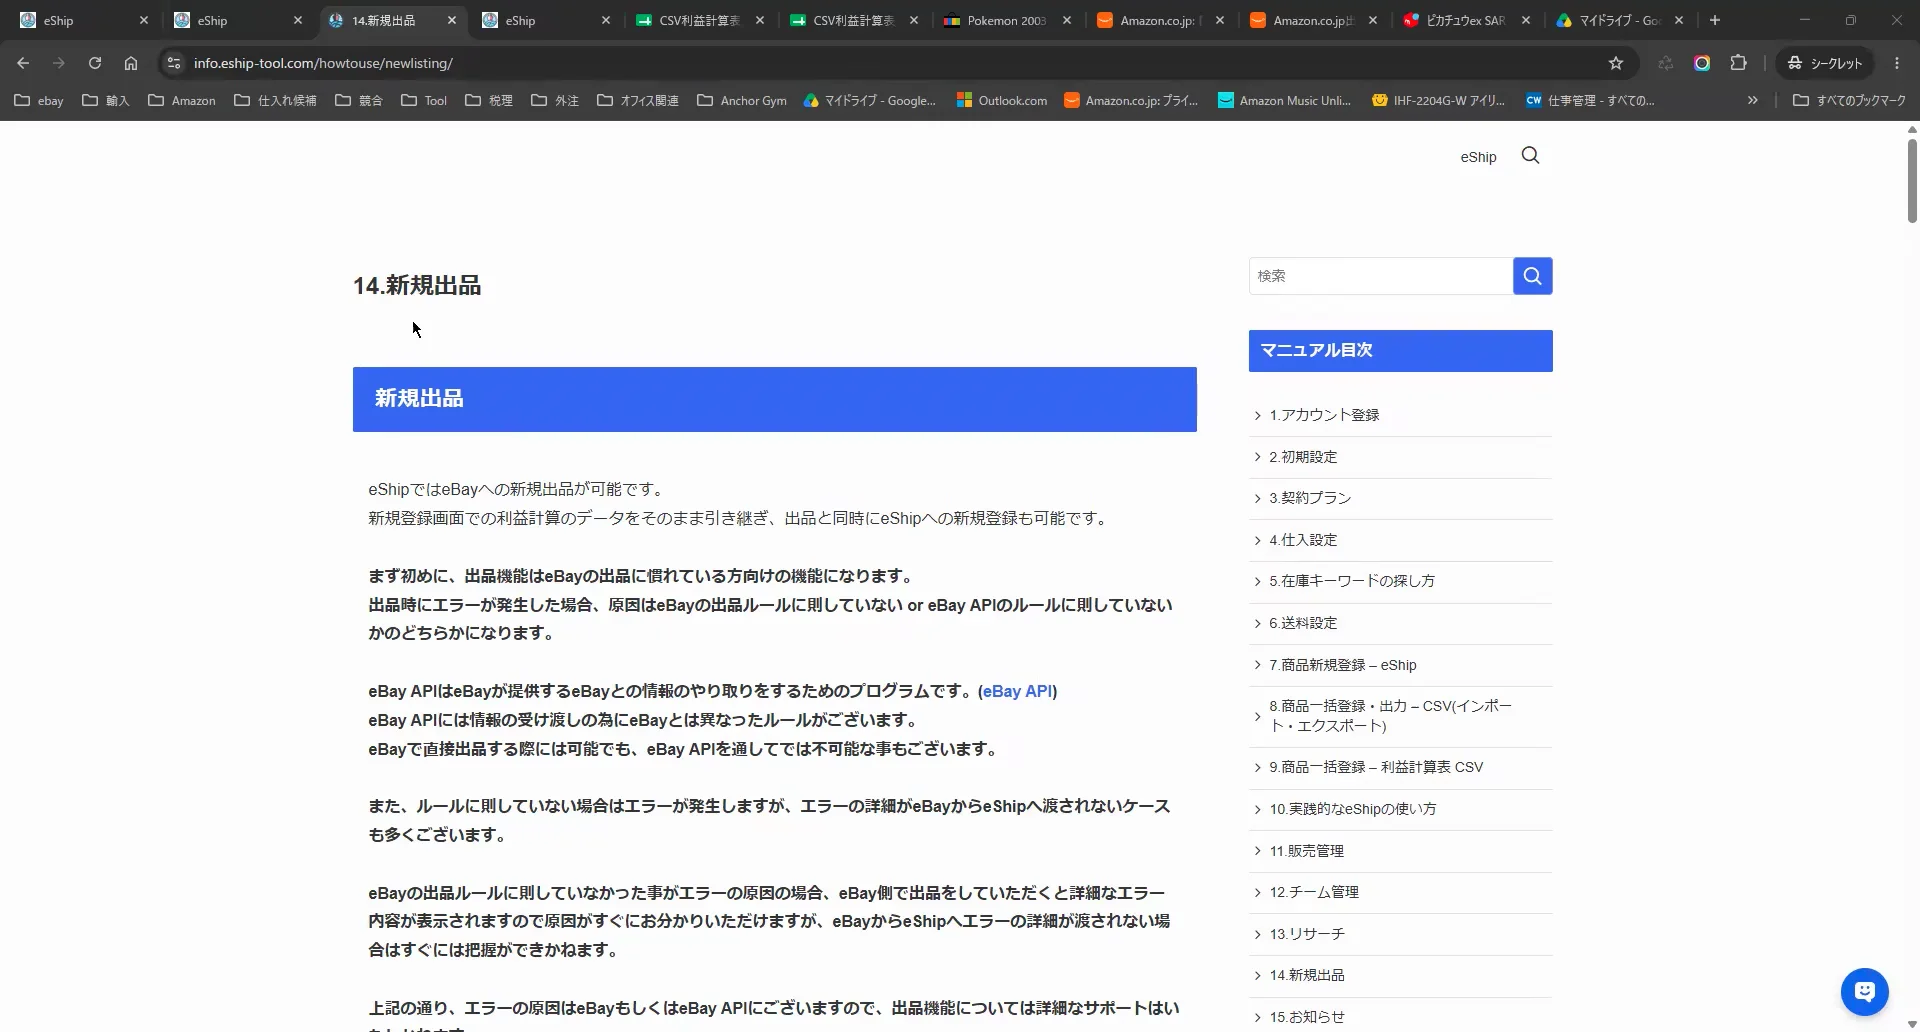Bookmark this page with the star icon
Screen dimensions: 1920x1032
point(1615,63)
